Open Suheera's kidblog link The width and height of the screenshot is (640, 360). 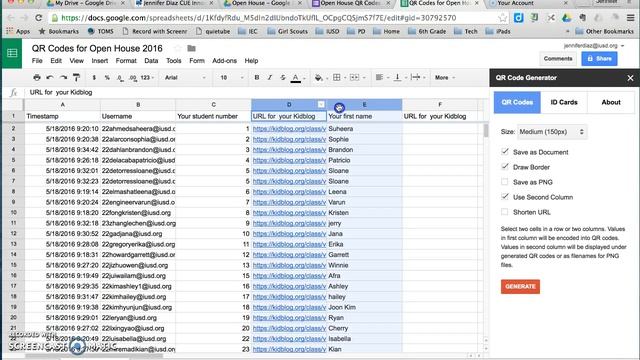point(289,129)
